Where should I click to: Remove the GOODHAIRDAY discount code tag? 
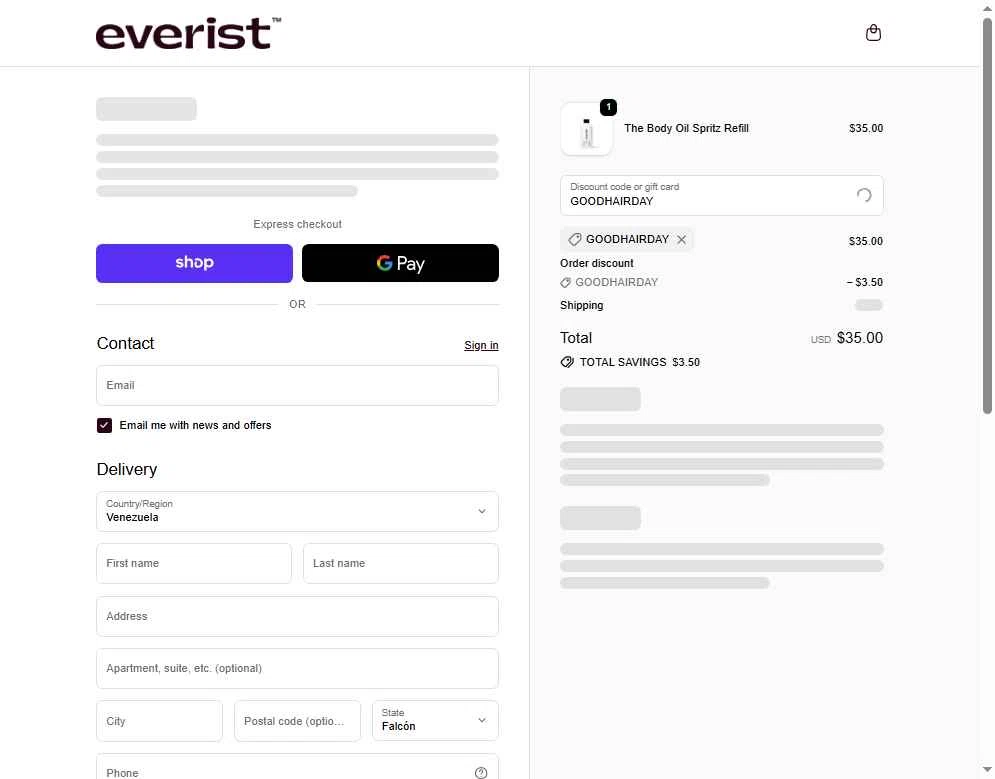(682, 240)
